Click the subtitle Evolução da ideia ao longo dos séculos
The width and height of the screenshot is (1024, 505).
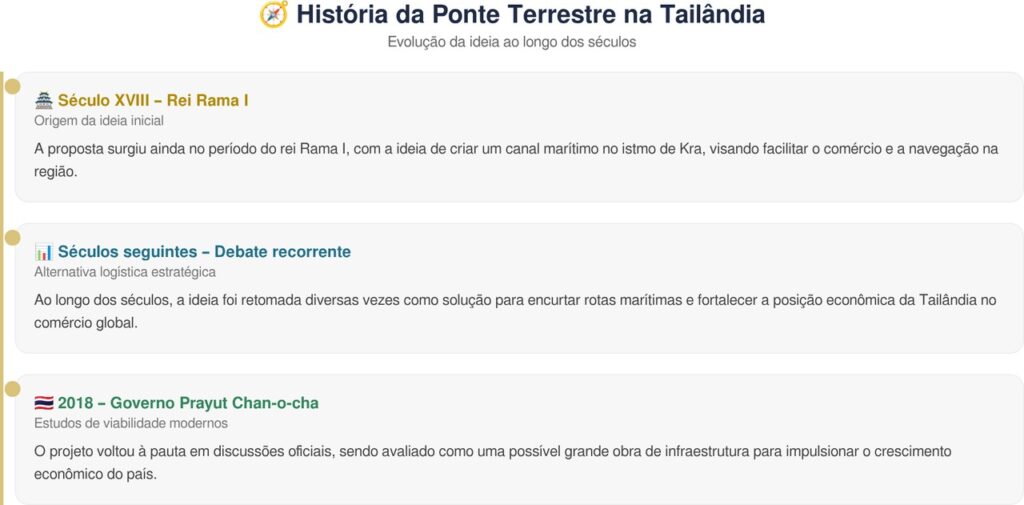(512, 42)
